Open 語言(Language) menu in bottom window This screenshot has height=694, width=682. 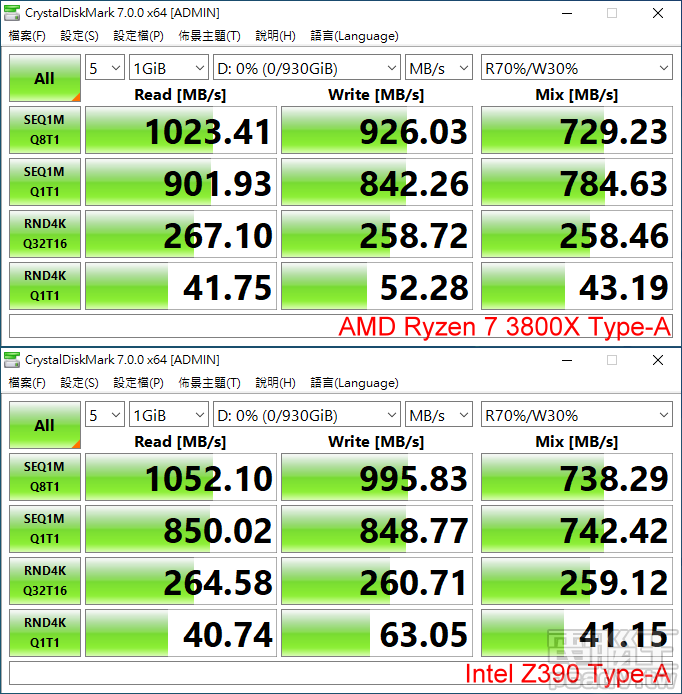(x=354, y=383)
